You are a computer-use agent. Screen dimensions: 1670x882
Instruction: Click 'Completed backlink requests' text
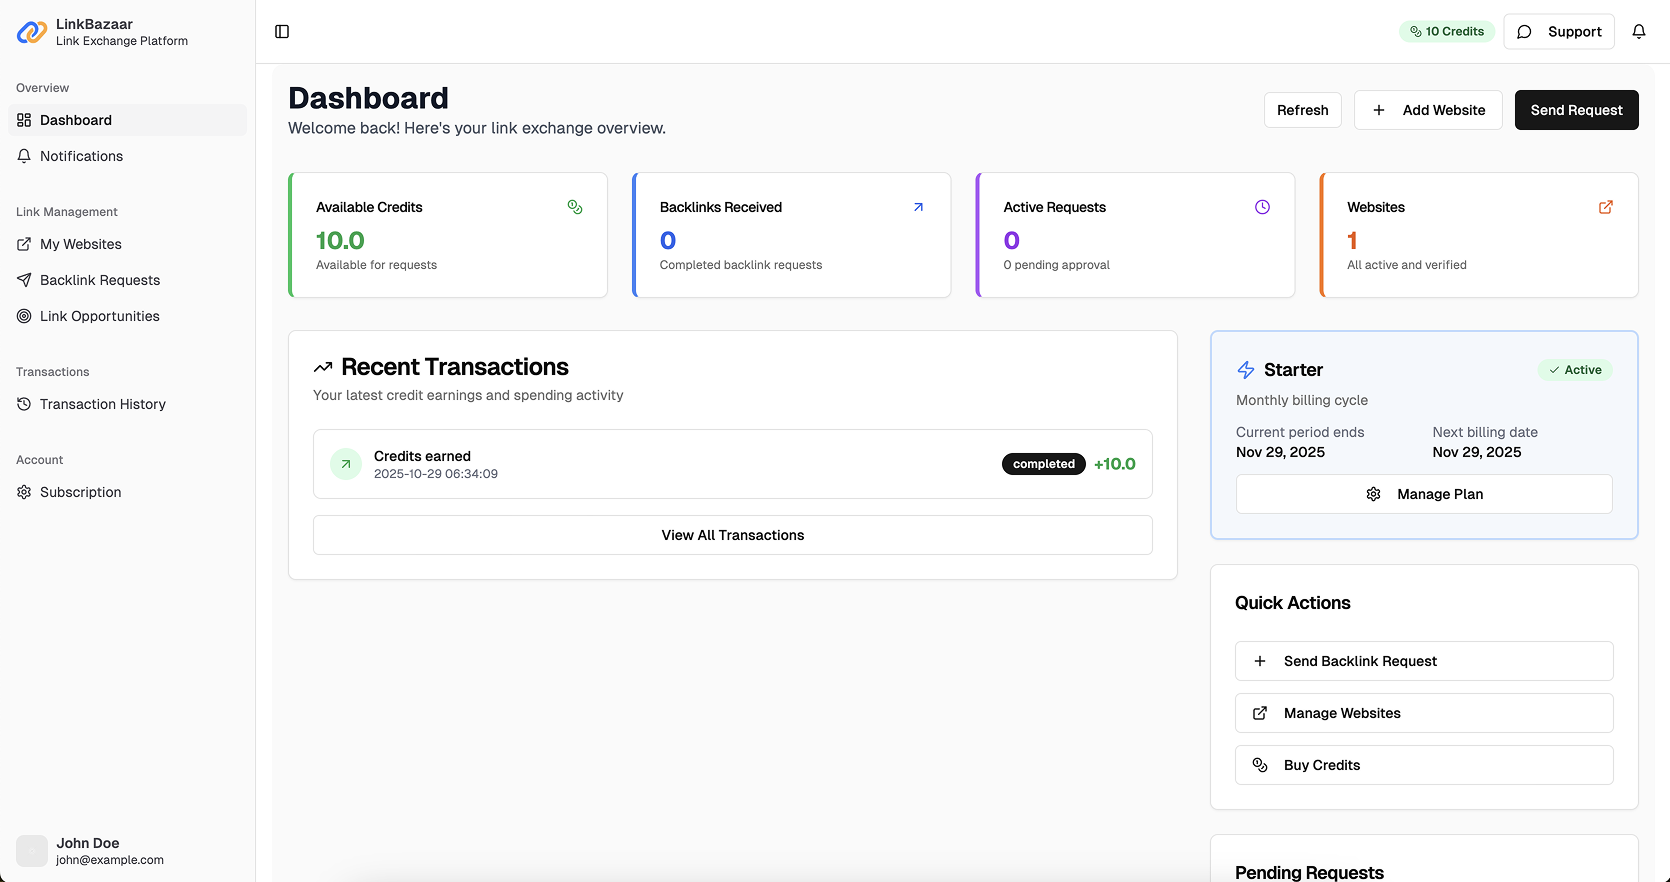point(741,265)
